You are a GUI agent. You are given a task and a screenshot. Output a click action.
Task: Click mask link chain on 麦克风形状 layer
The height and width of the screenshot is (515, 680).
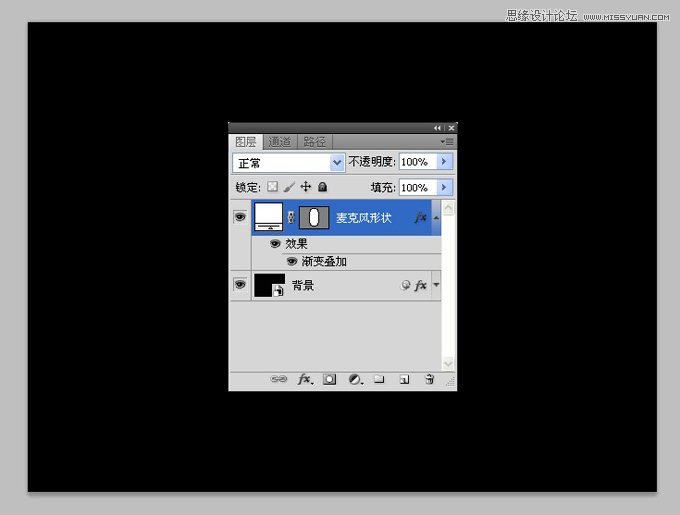coord(291,217)
